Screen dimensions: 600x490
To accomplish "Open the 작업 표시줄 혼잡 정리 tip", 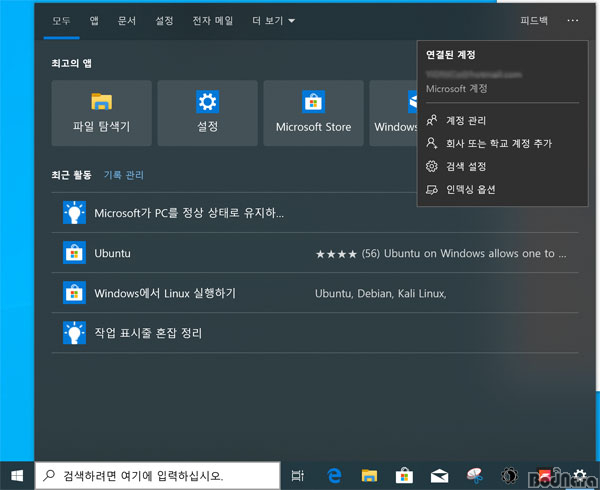I will pos(315,333).
